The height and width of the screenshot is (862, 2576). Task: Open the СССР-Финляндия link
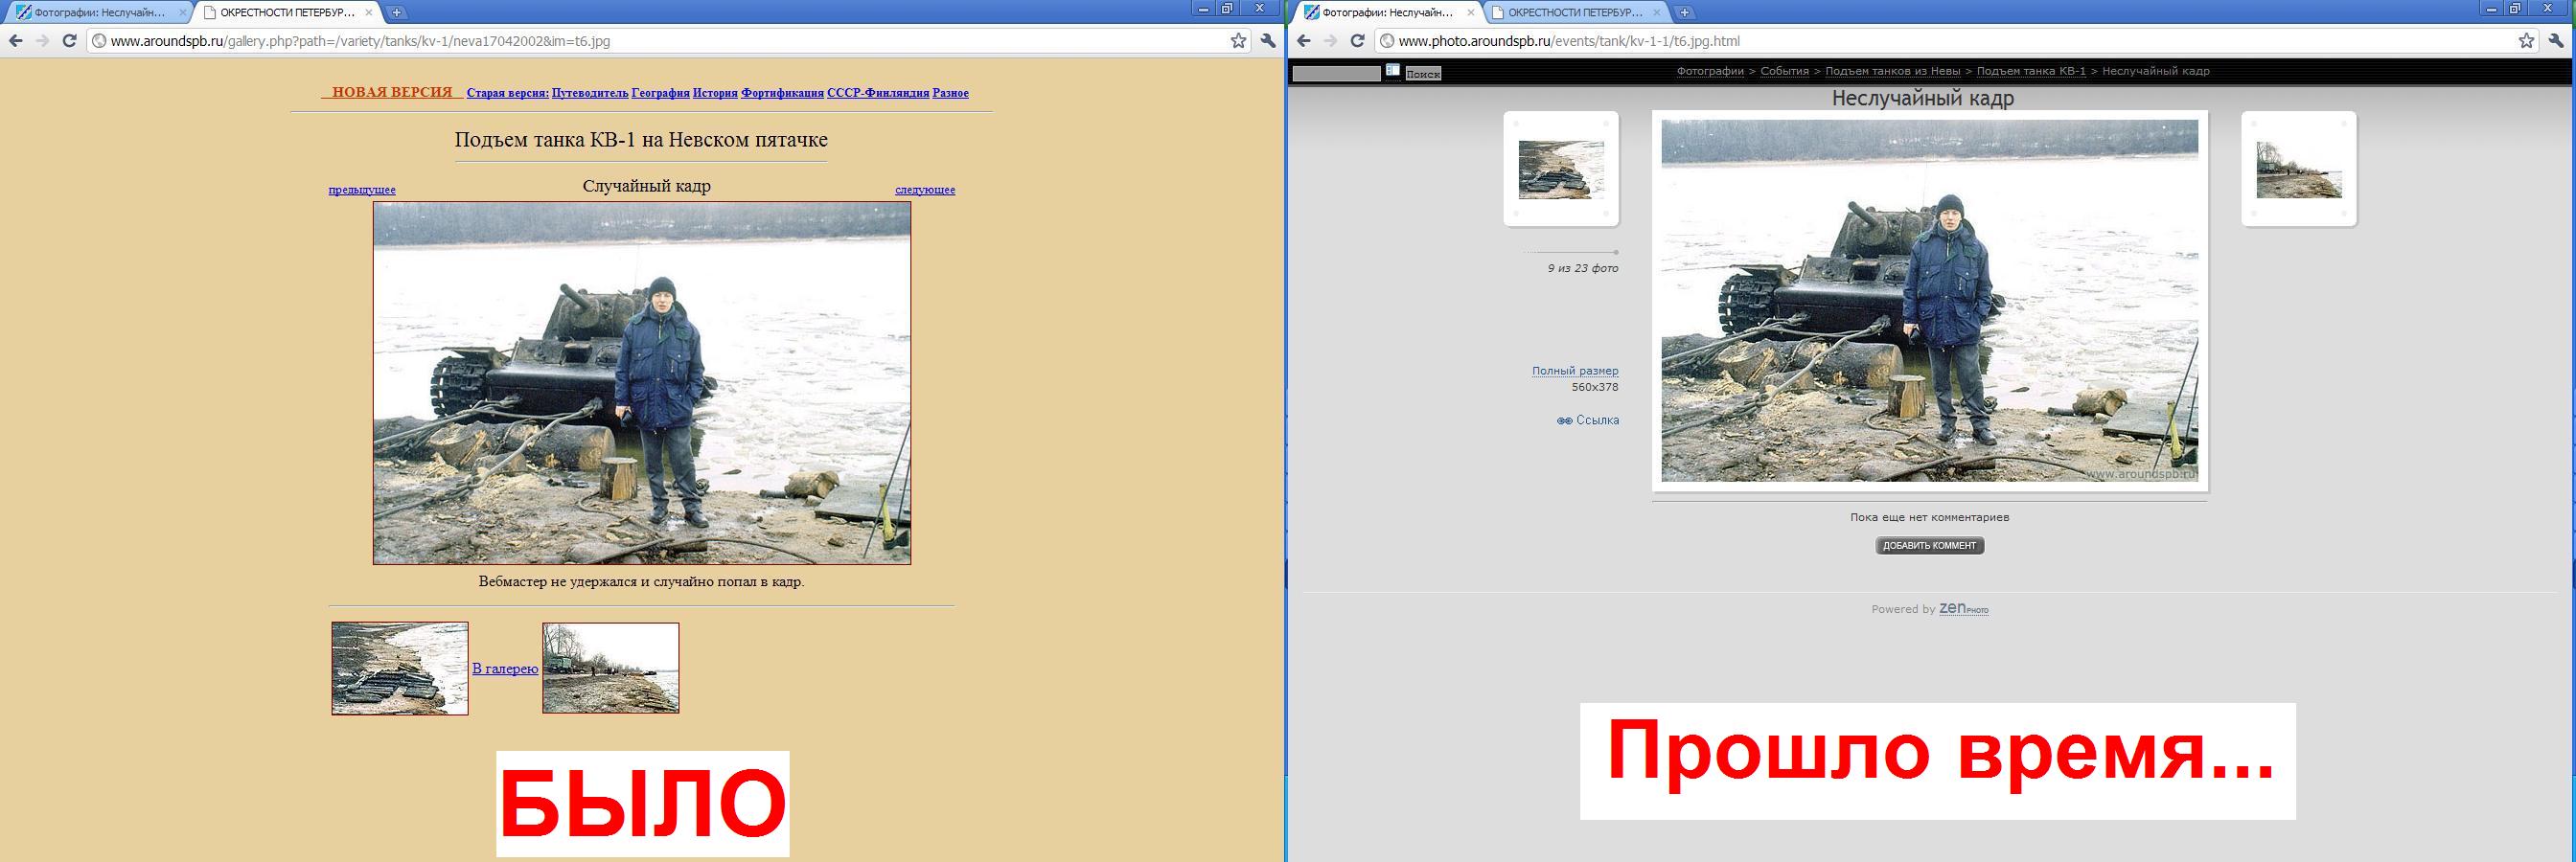pyautogui.click(x=878, y=93)
